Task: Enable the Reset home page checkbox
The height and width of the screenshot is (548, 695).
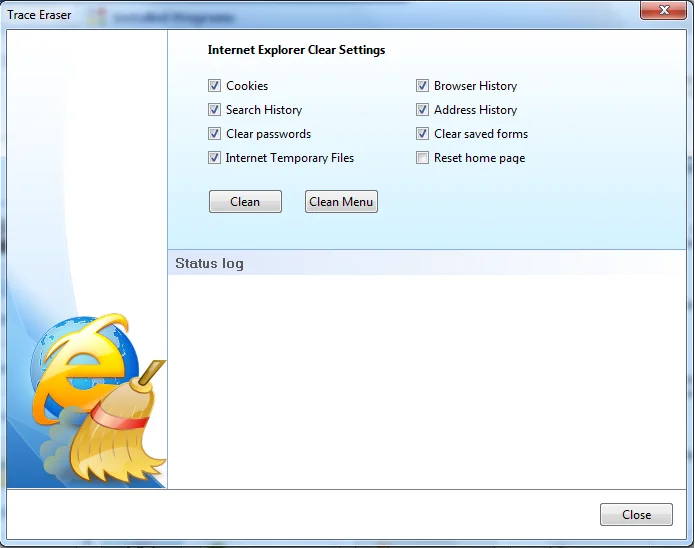Action: click(422, 157)
